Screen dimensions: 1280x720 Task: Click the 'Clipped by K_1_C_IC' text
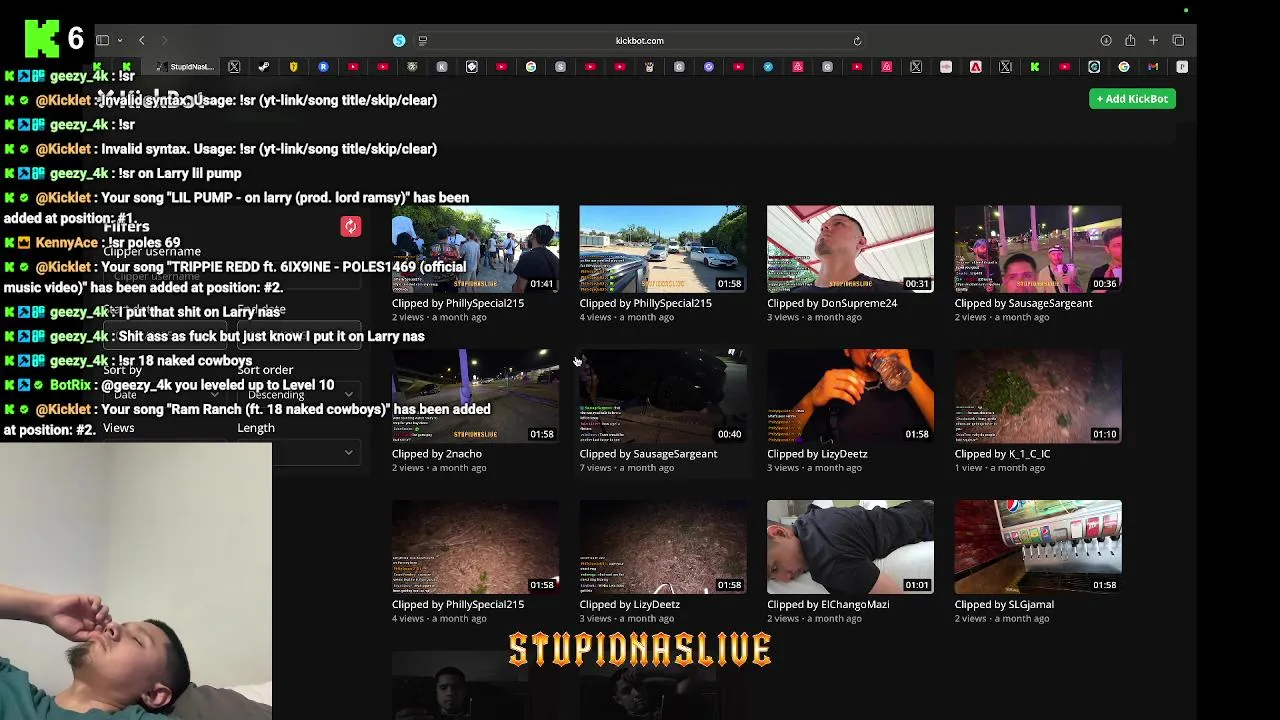pyautogui.click(x=1002, y=454)
